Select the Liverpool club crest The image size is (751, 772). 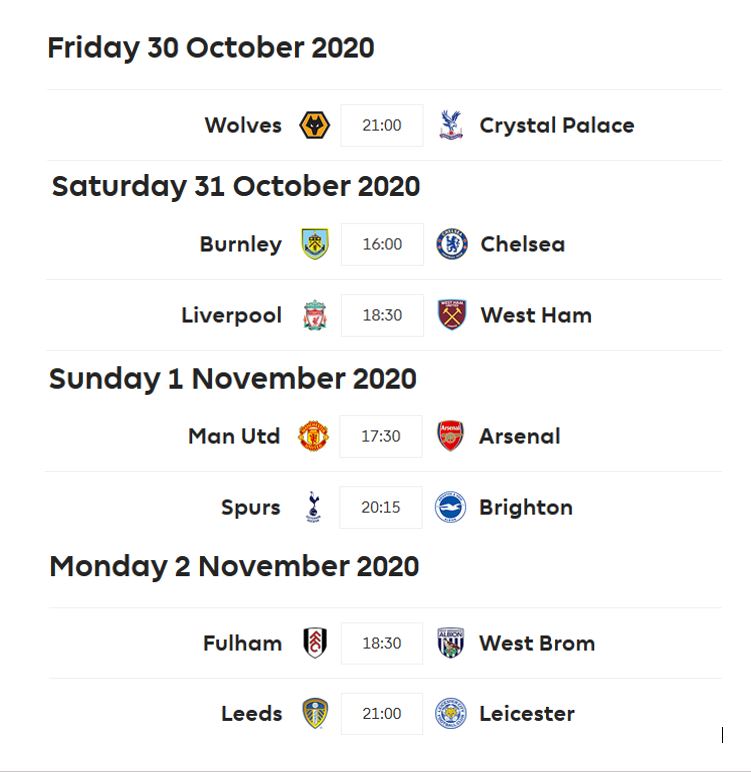[315, 315]
